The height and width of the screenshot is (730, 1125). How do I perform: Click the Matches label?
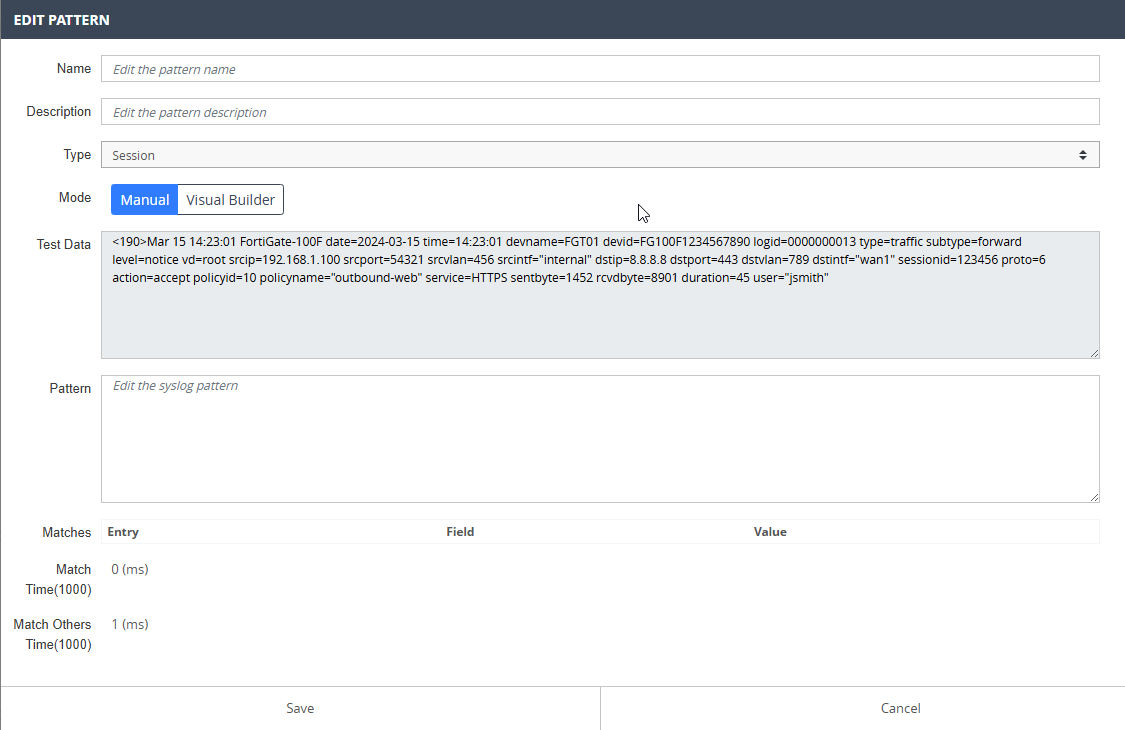[x=67, y=533]
